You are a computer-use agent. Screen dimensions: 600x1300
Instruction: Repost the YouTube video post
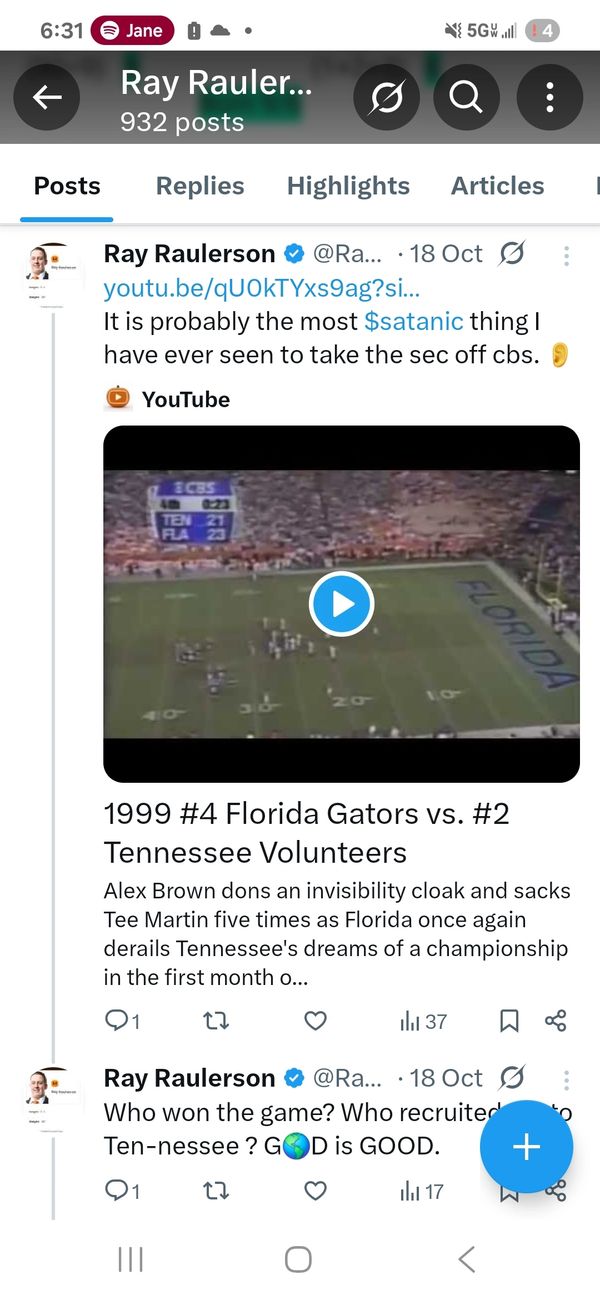click(216, 1021)
